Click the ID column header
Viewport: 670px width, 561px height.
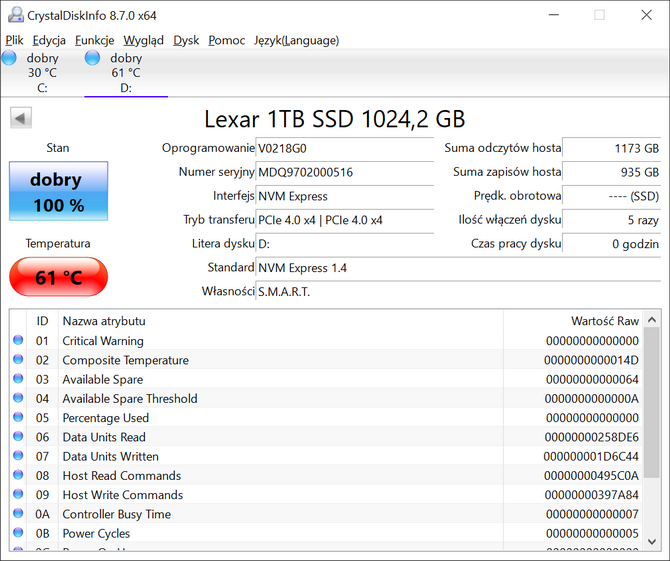click(42, 321)
